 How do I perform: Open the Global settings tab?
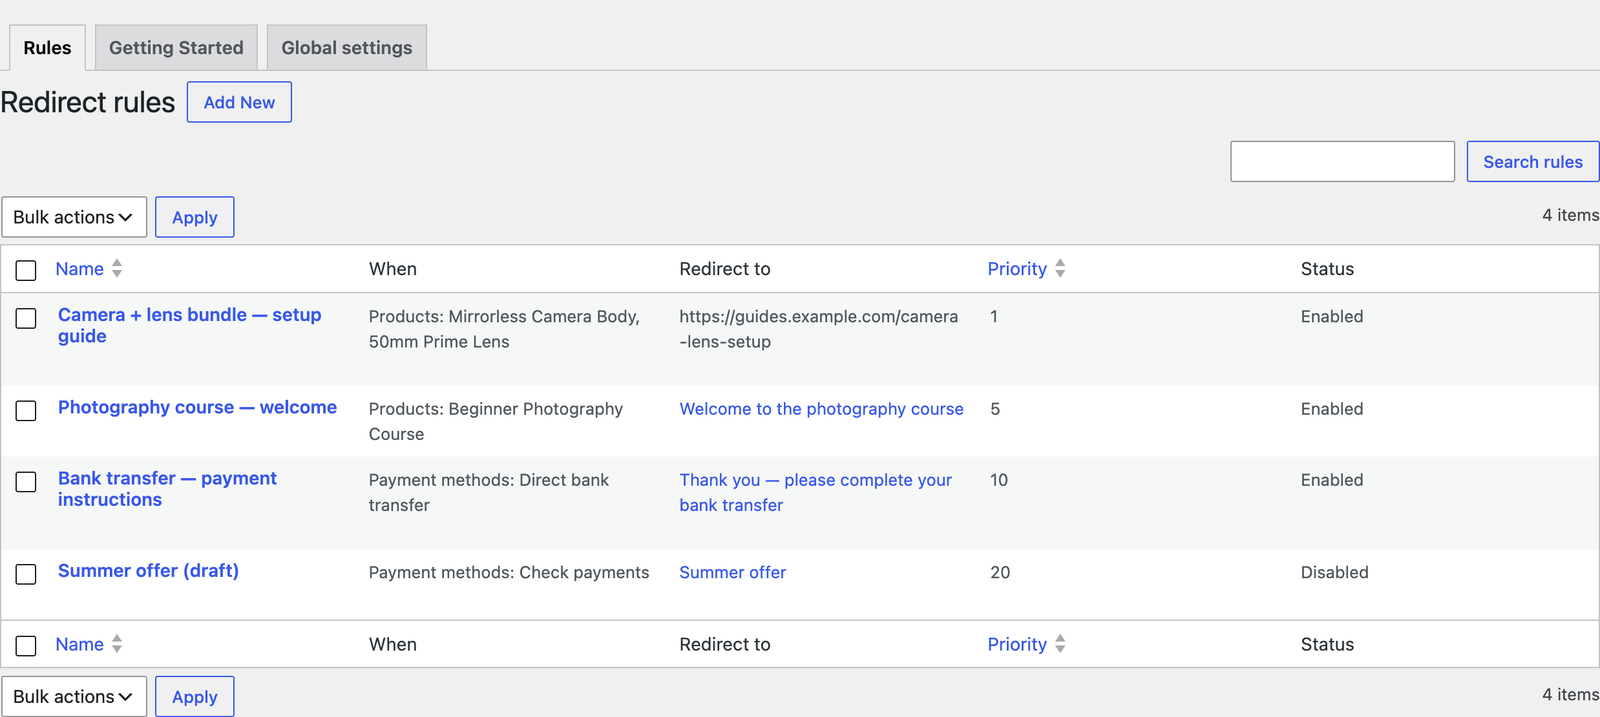(x=346, y=48)
